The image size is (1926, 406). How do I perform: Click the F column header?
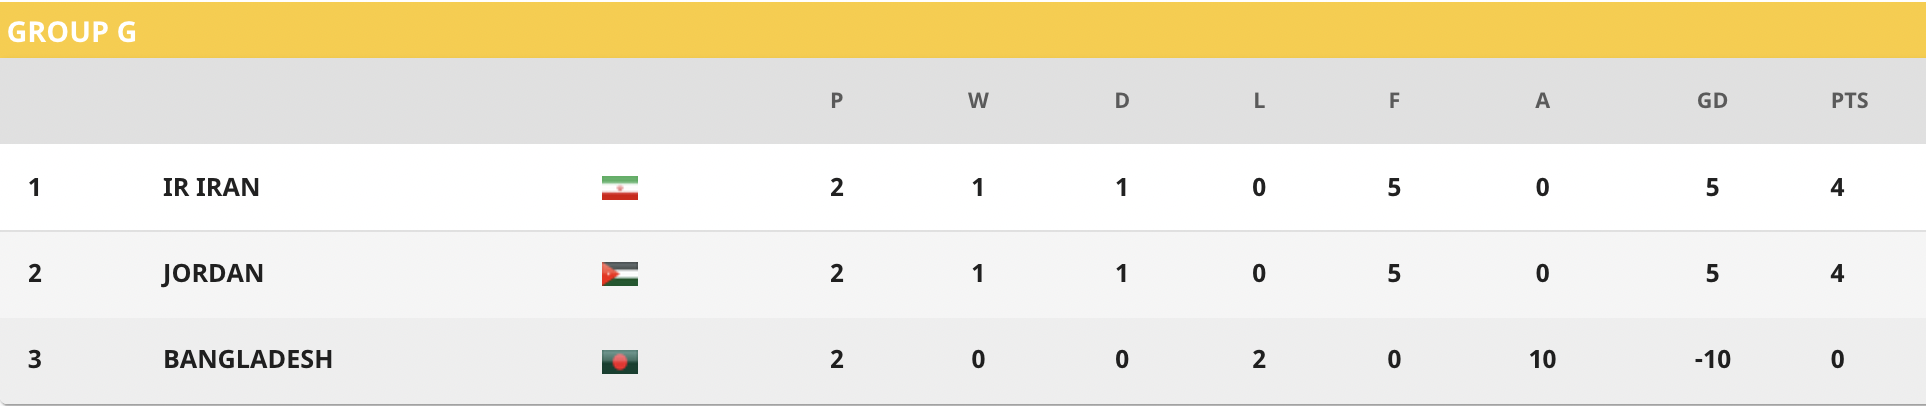(1394, 100)
